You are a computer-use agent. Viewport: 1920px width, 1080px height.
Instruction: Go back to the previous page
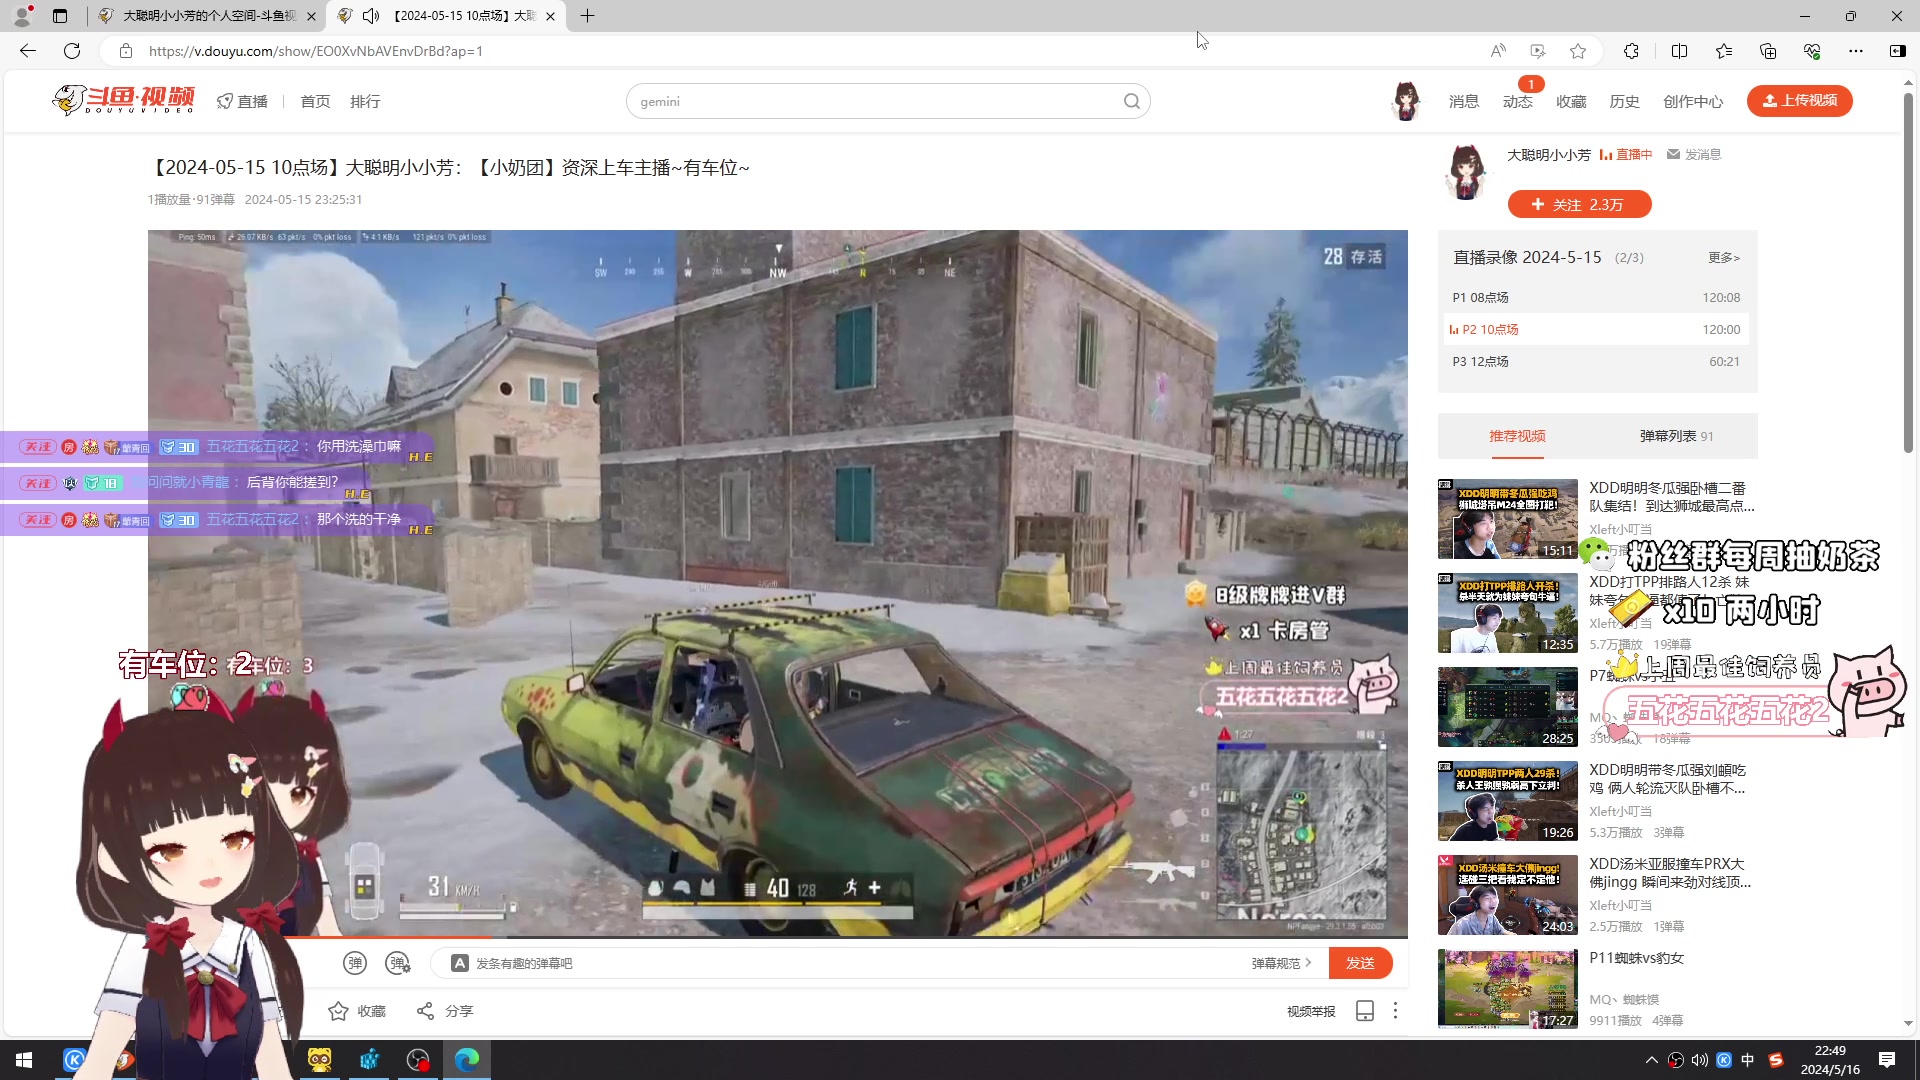click(28, 51)
